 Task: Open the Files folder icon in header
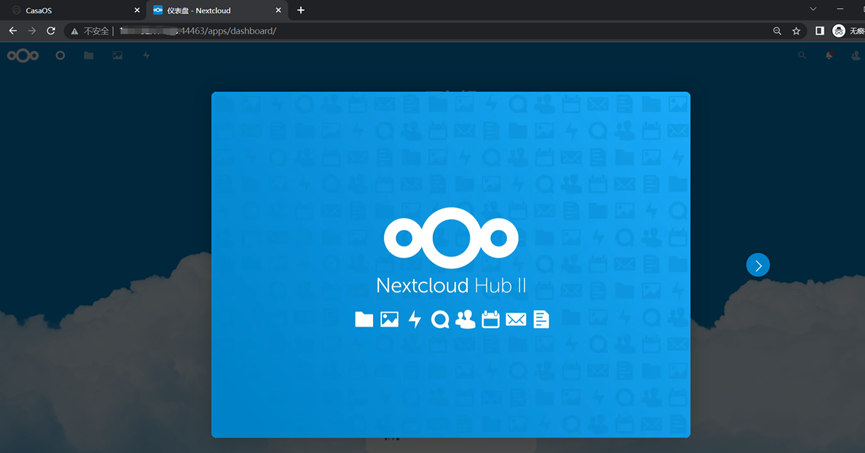88,55
